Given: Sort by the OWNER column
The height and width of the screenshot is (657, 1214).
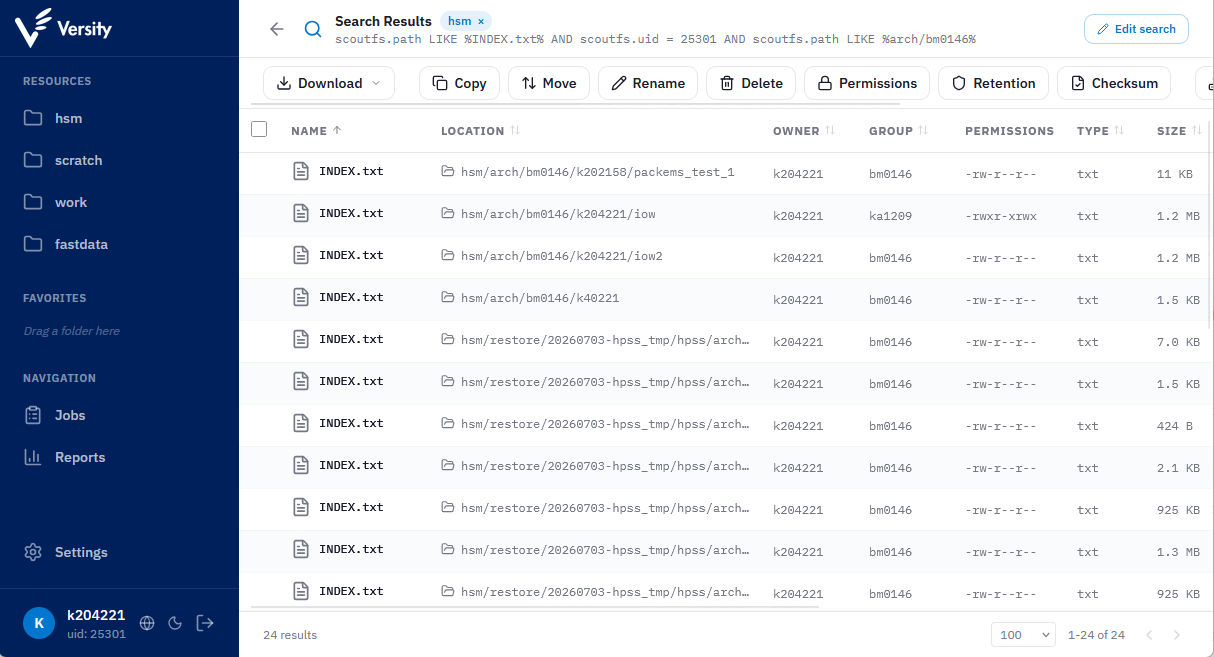Looking at the screenshot, I should tap(804, 131).
